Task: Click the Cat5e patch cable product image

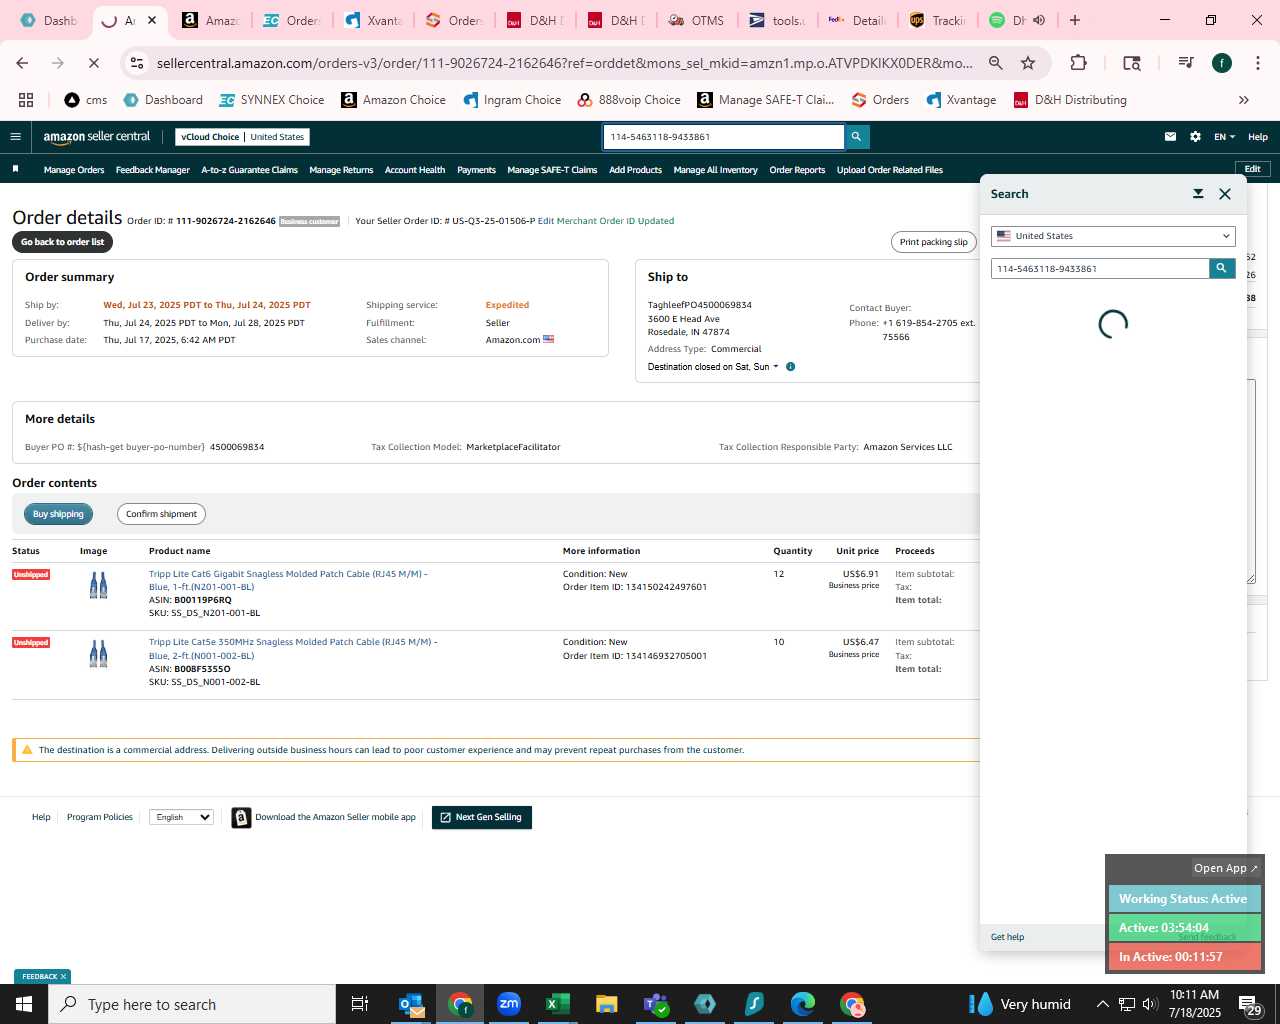Action: coord(98,654)
